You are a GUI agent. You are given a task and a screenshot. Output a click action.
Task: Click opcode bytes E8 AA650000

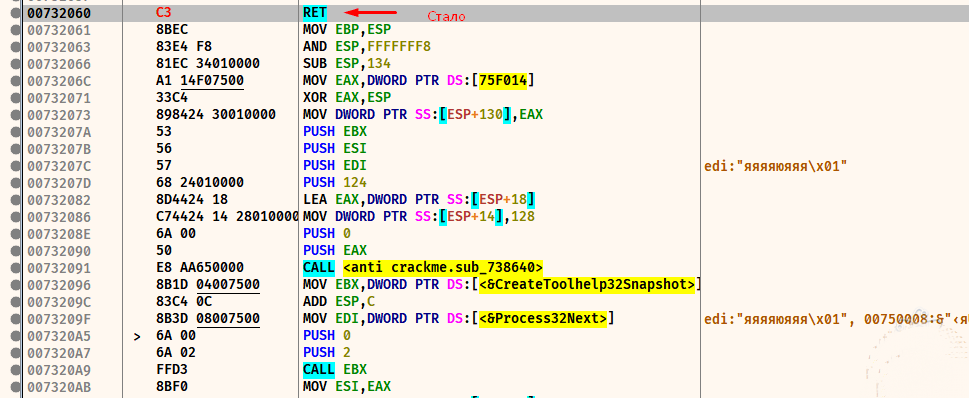[x=200, y=268]
